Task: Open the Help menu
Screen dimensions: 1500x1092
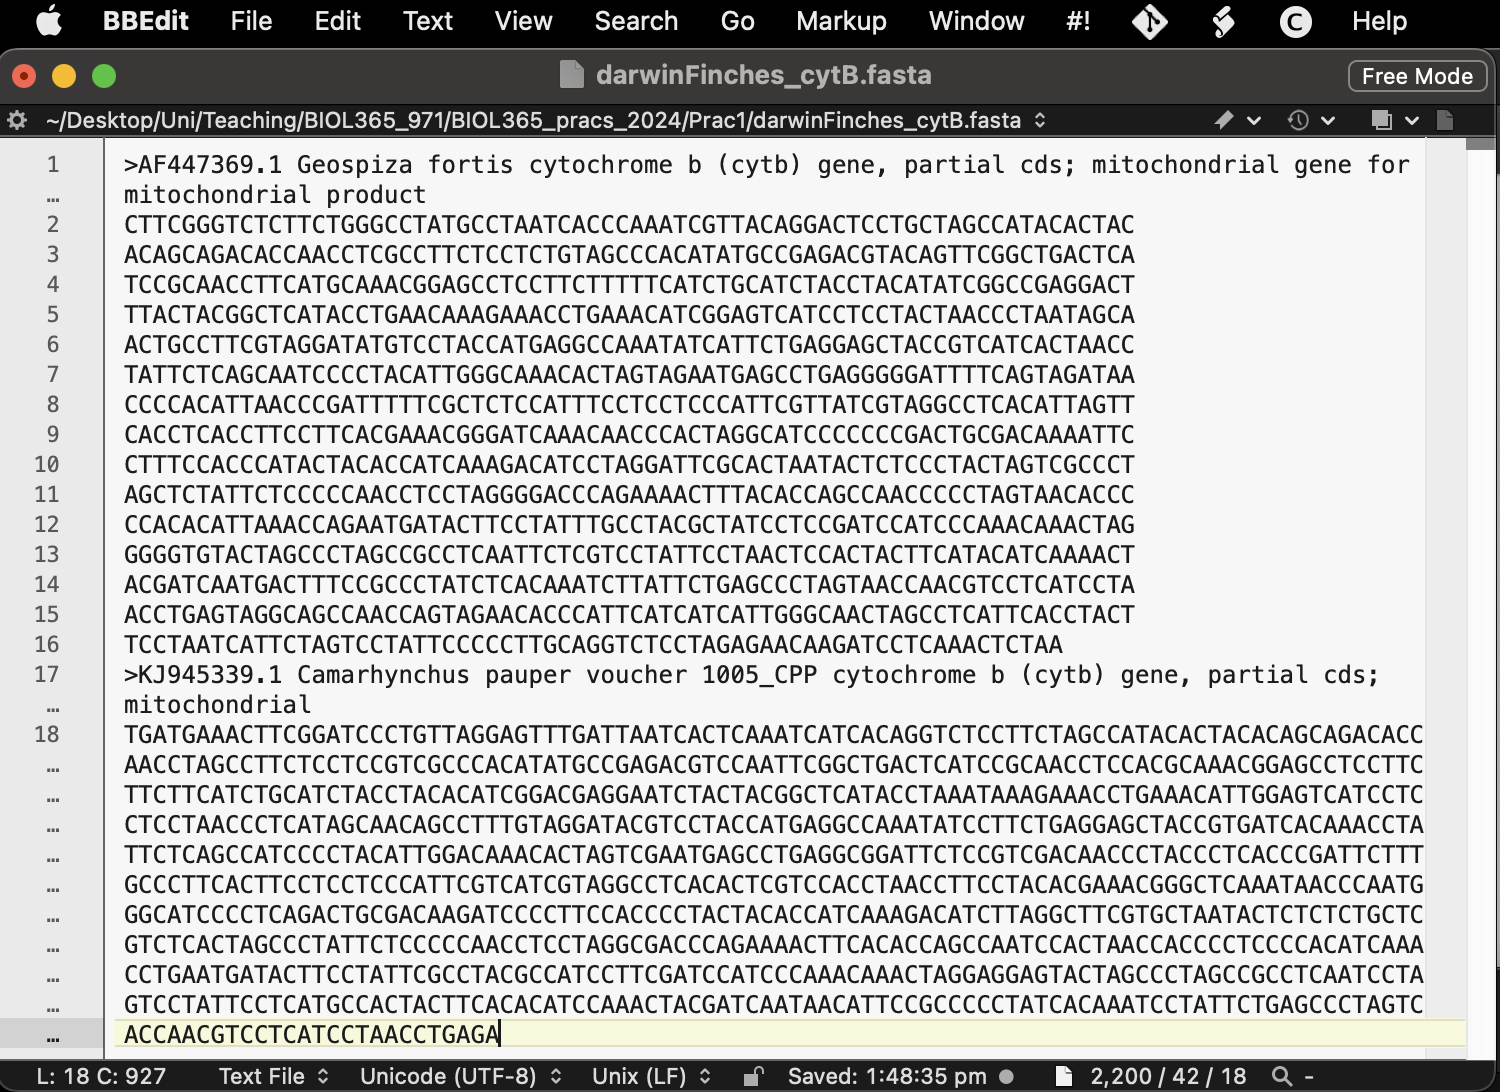Action: click(1379, 21)
